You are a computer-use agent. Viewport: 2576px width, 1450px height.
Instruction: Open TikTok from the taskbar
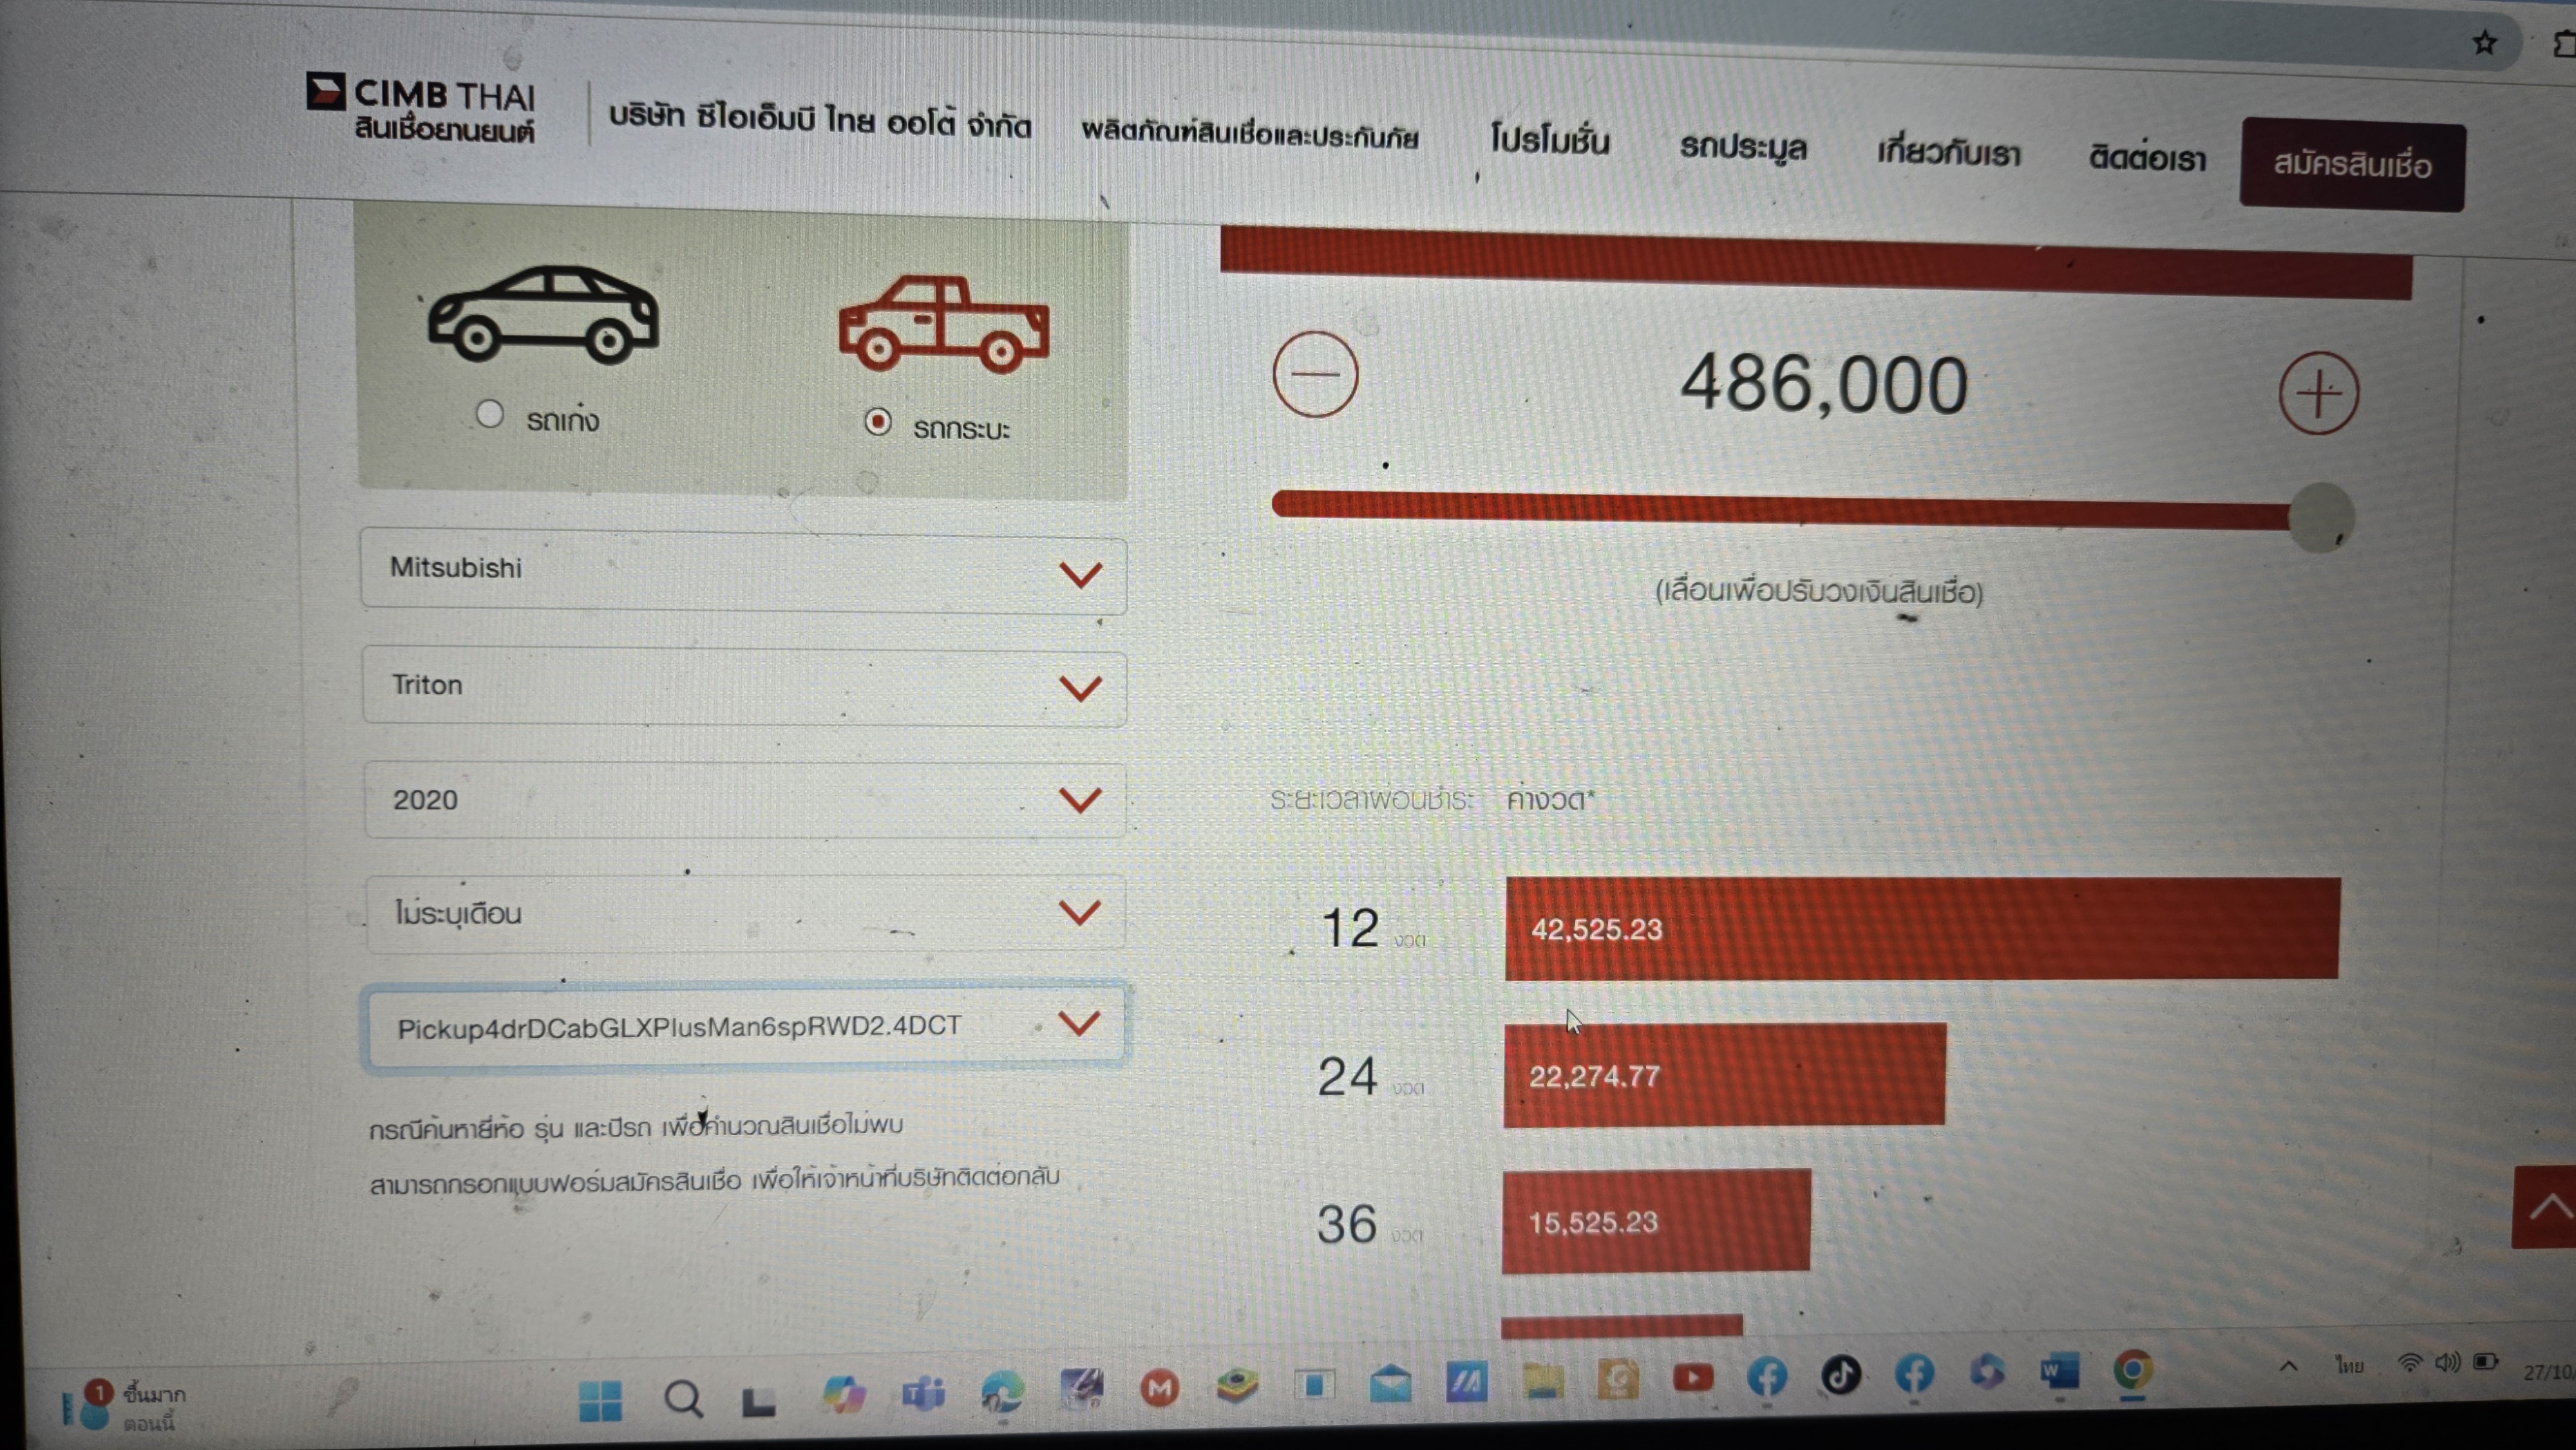tap(1841, 1375)
